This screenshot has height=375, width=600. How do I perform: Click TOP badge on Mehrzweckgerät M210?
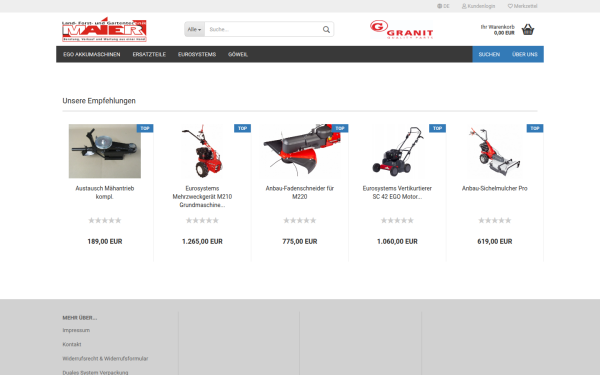[243, 128]
